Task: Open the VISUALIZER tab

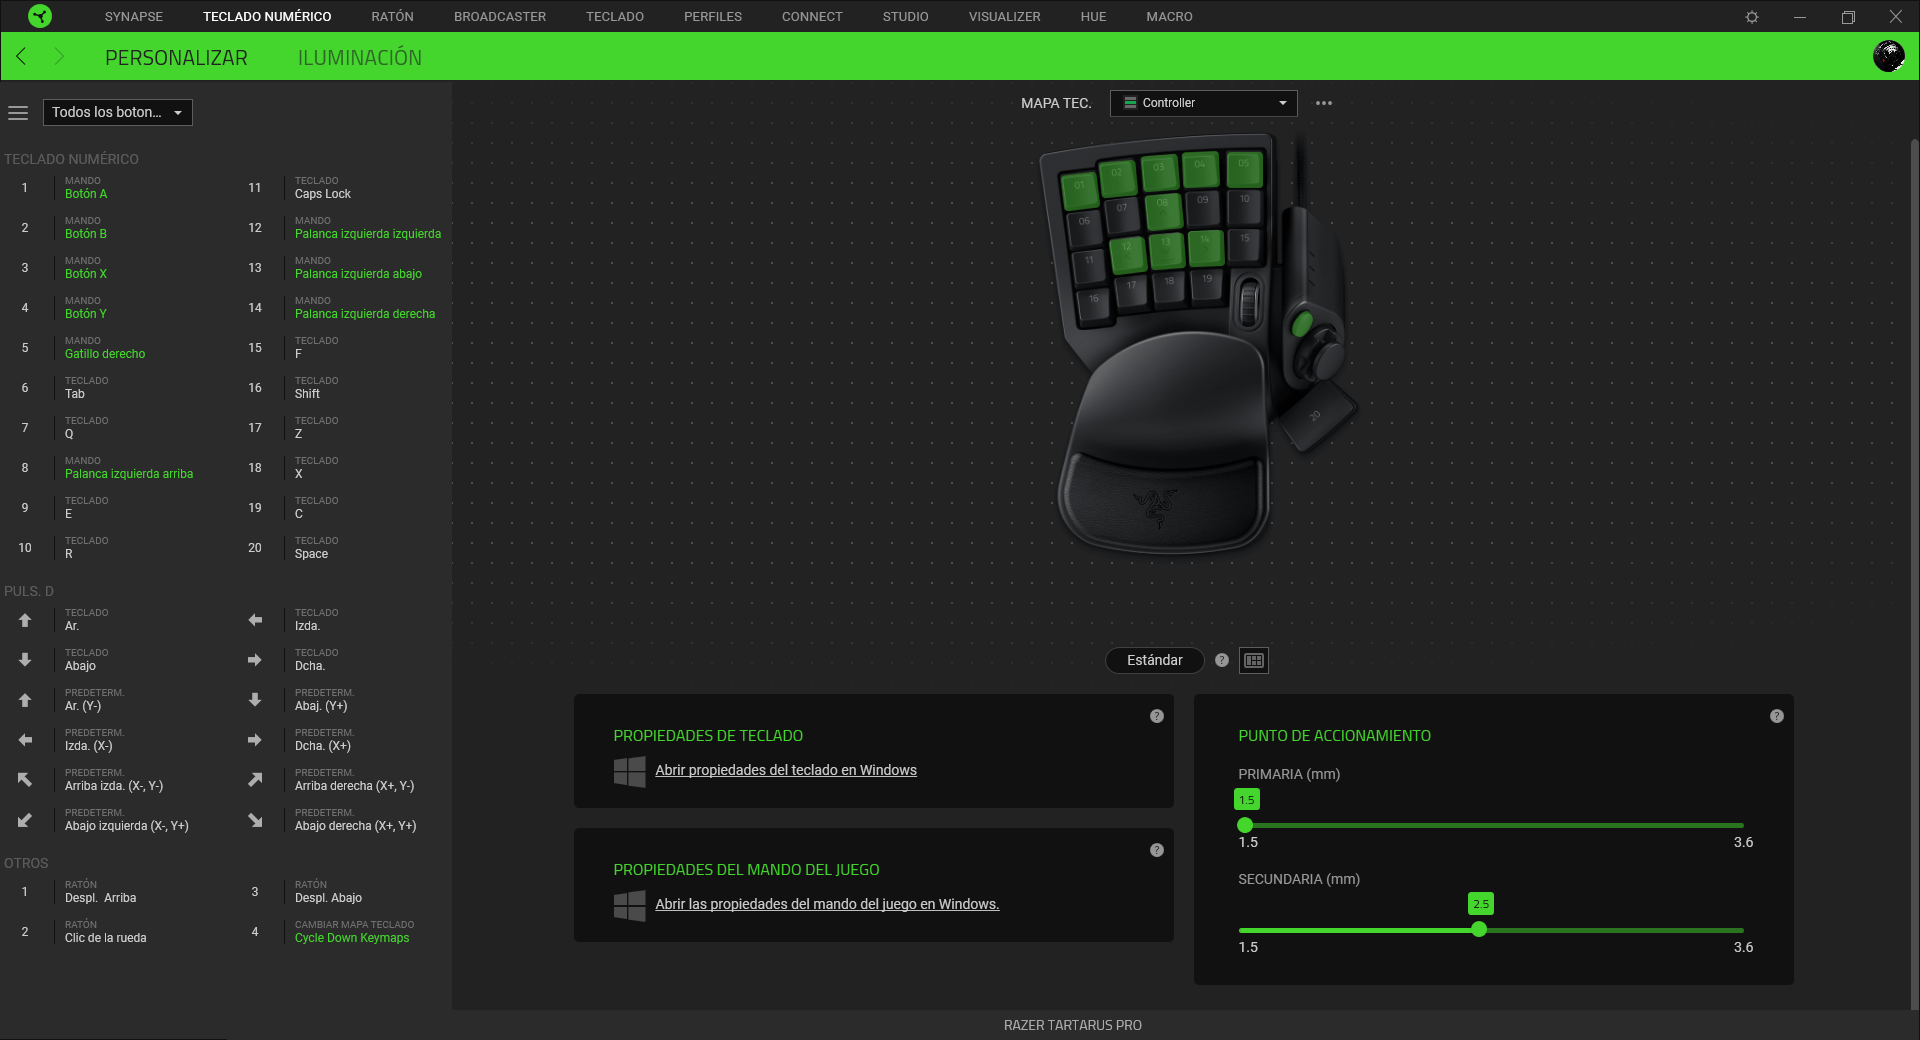Action: click(1004, 17)
